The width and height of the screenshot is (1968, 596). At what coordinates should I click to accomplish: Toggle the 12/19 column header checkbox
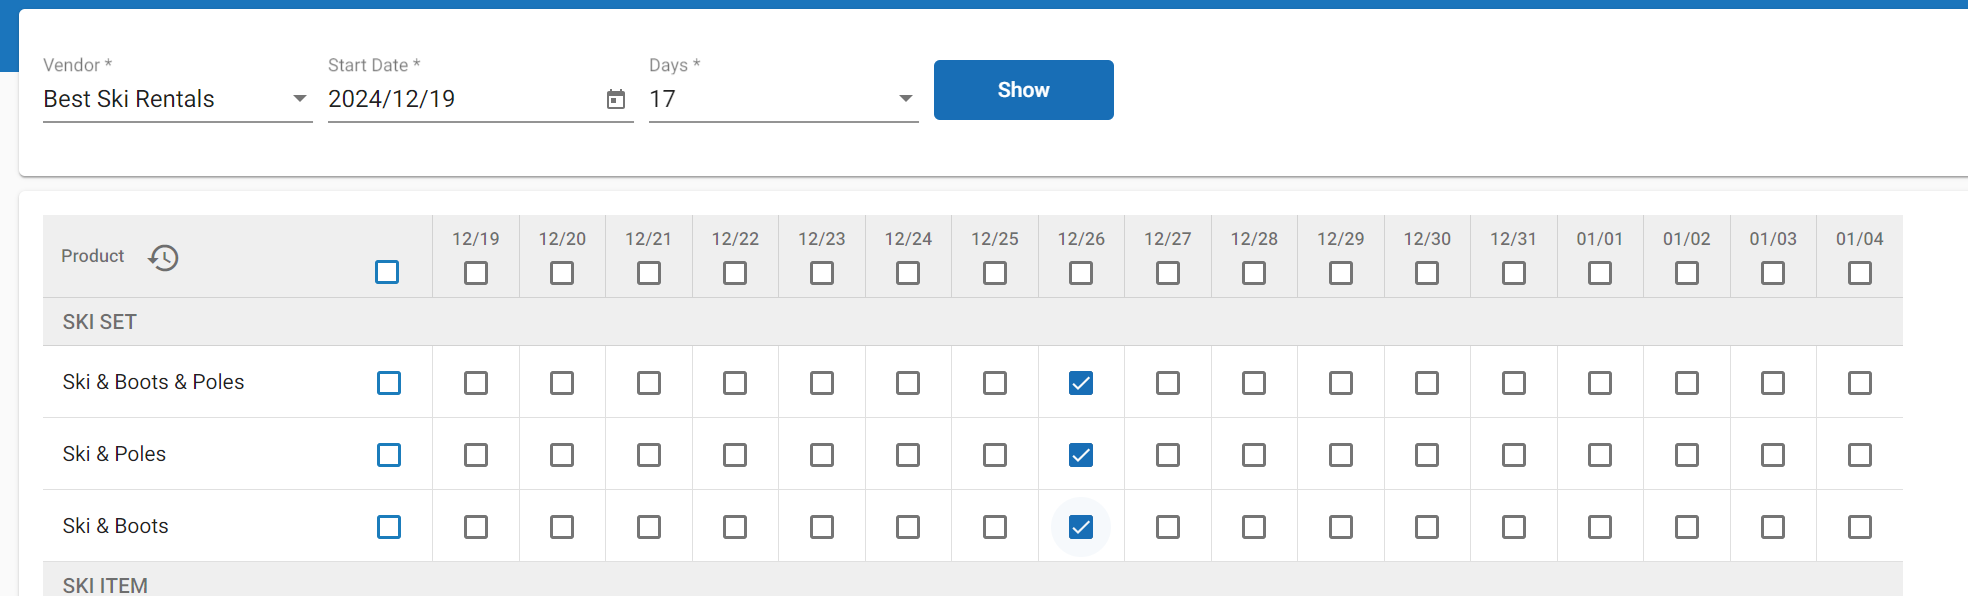[476, 273]
